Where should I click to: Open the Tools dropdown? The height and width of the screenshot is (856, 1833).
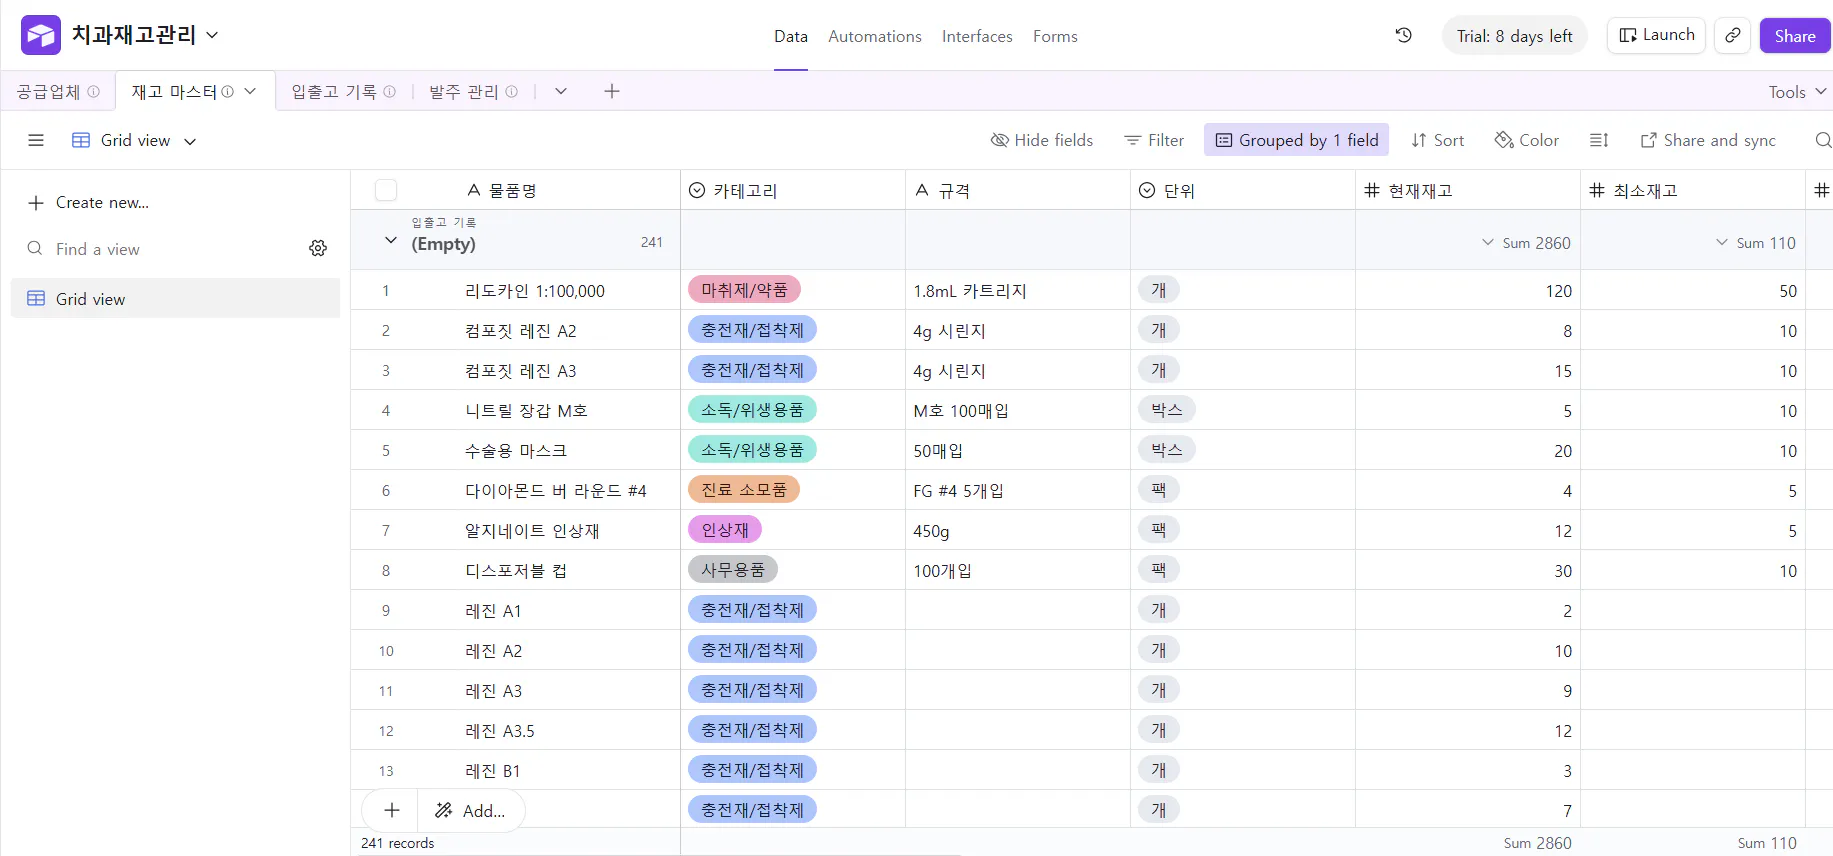[x=1797, y=92]
